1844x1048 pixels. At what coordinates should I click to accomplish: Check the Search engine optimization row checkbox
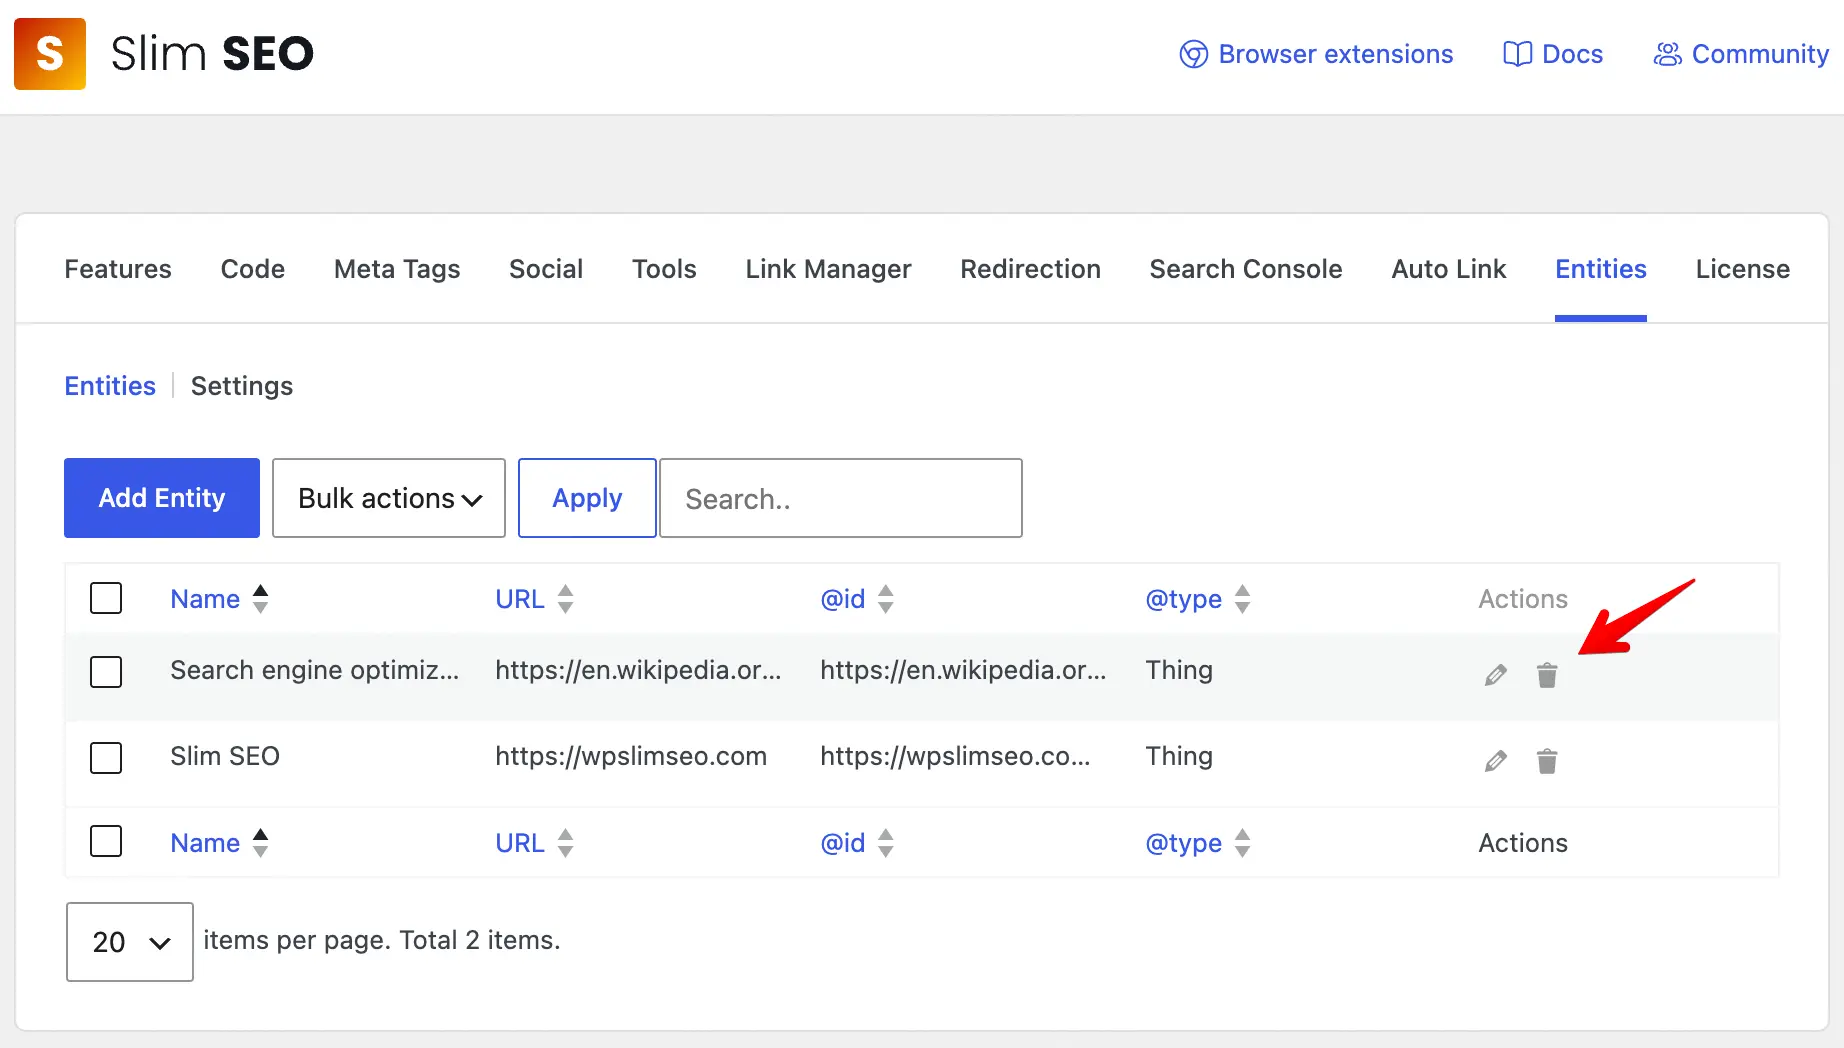106,672
